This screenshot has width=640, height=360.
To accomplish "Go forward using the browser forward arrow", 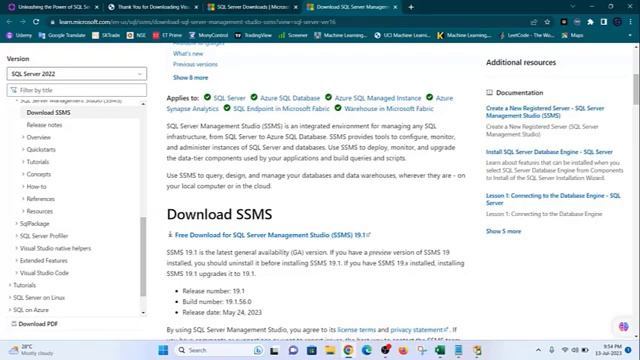I will 22,22.
